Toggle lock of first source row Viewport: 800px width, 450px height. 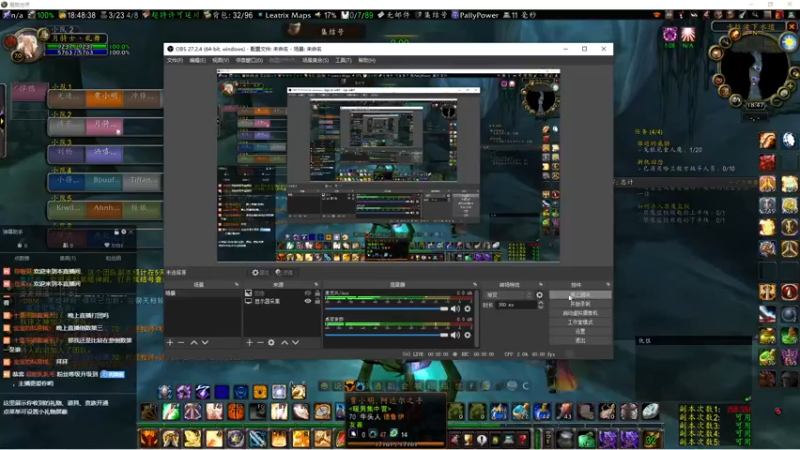[x=317, y=293]
